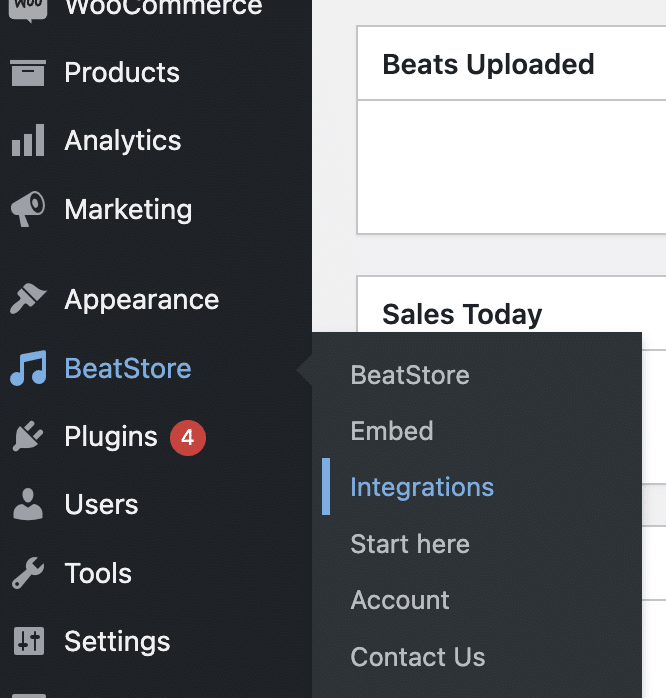This screenshot has width=666, height=698.
Task: Choose Start here in the flyout menu
Action: 410,544
